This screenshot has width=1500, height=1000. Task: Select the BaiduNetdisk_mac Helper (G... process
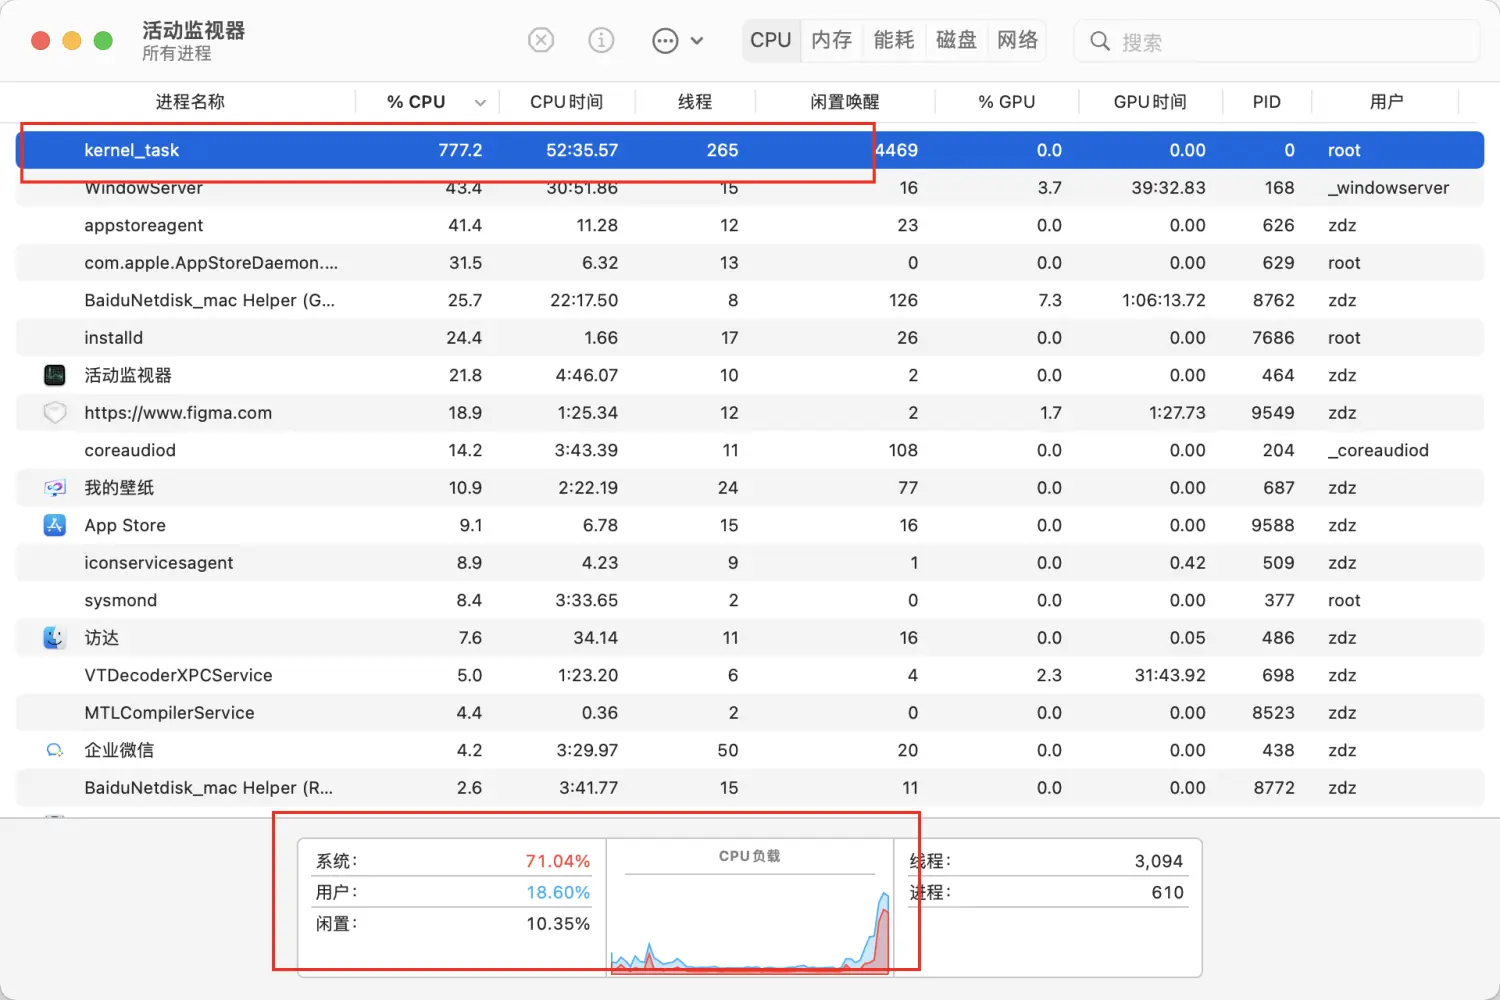click(x=210, y=300)
